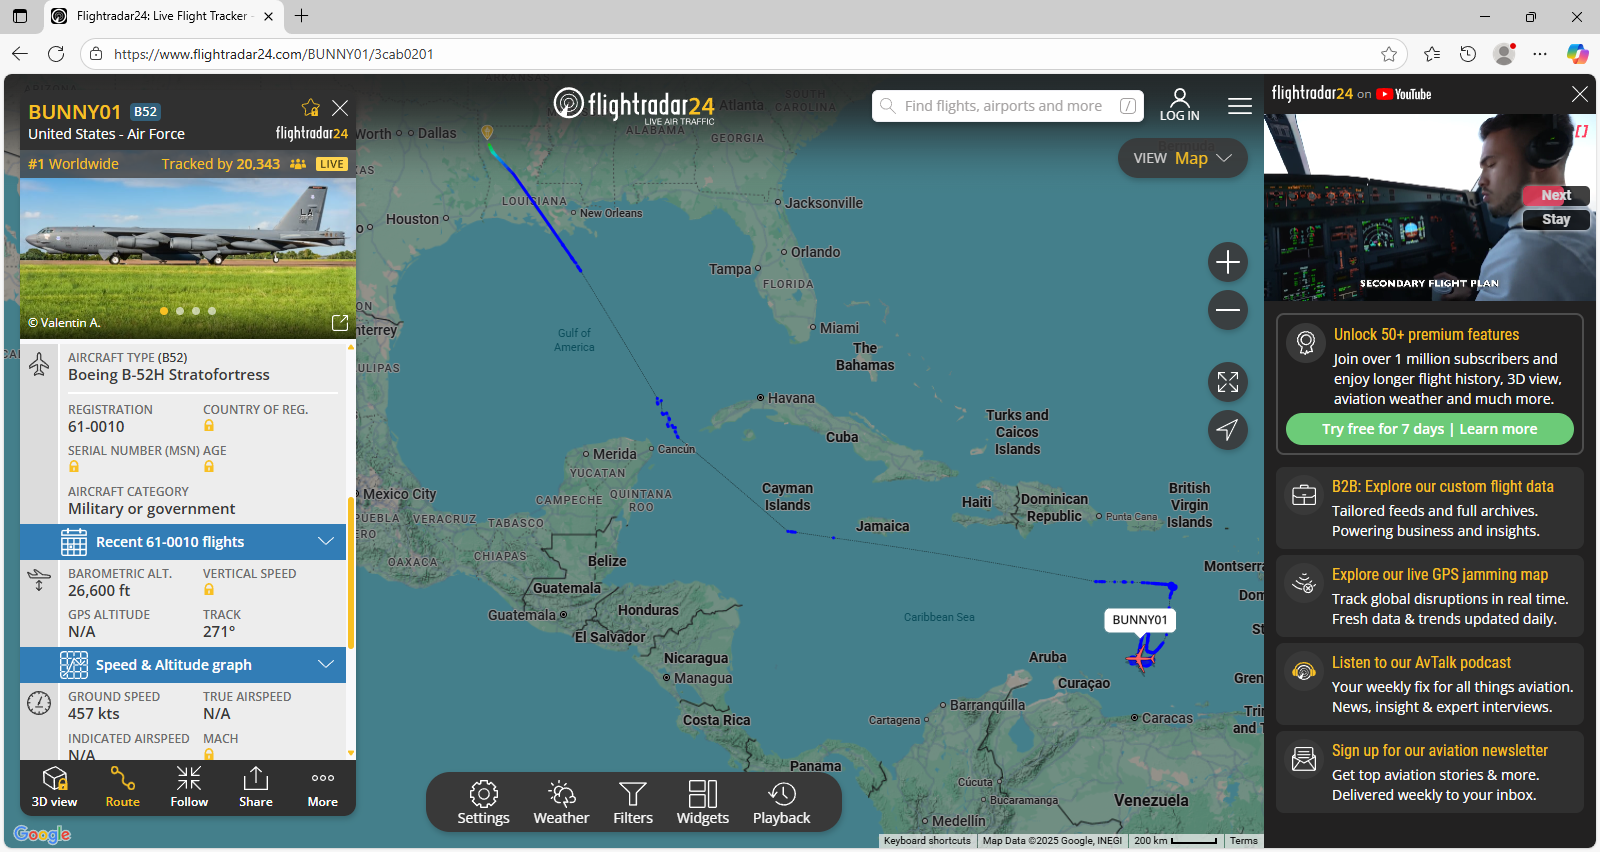This screenshot has height=852, width=1600.
Task: Select the Flightradar24 browser tab
Action: pos(164,17)
